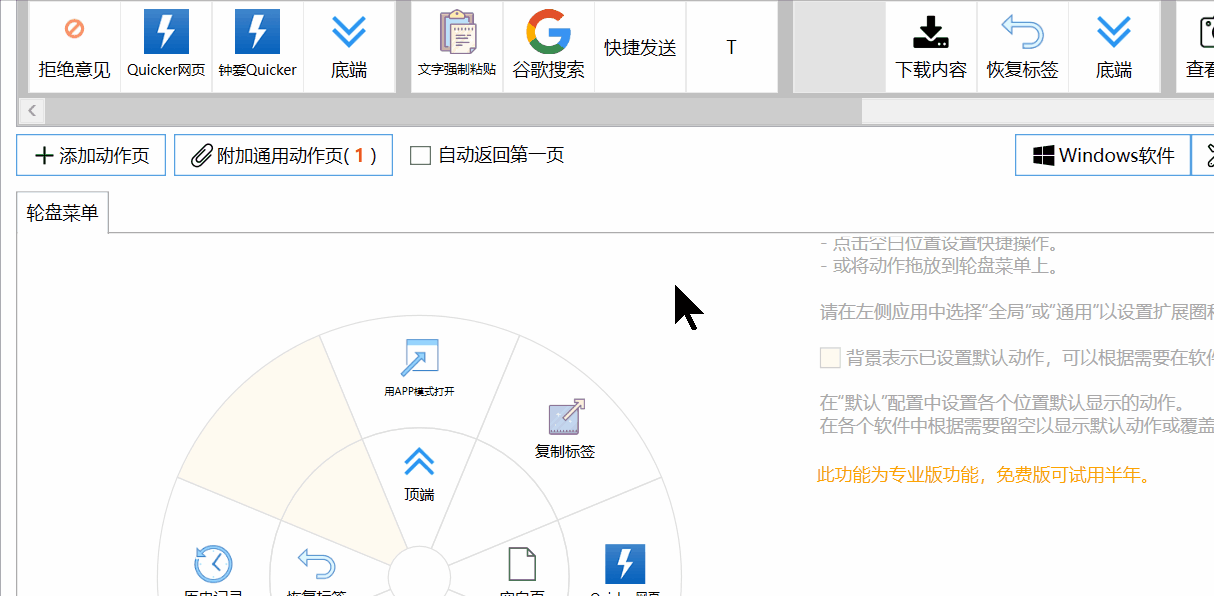Launch the 钟爱Quicker action
The image size is (1214, 596).
(258, 47)
